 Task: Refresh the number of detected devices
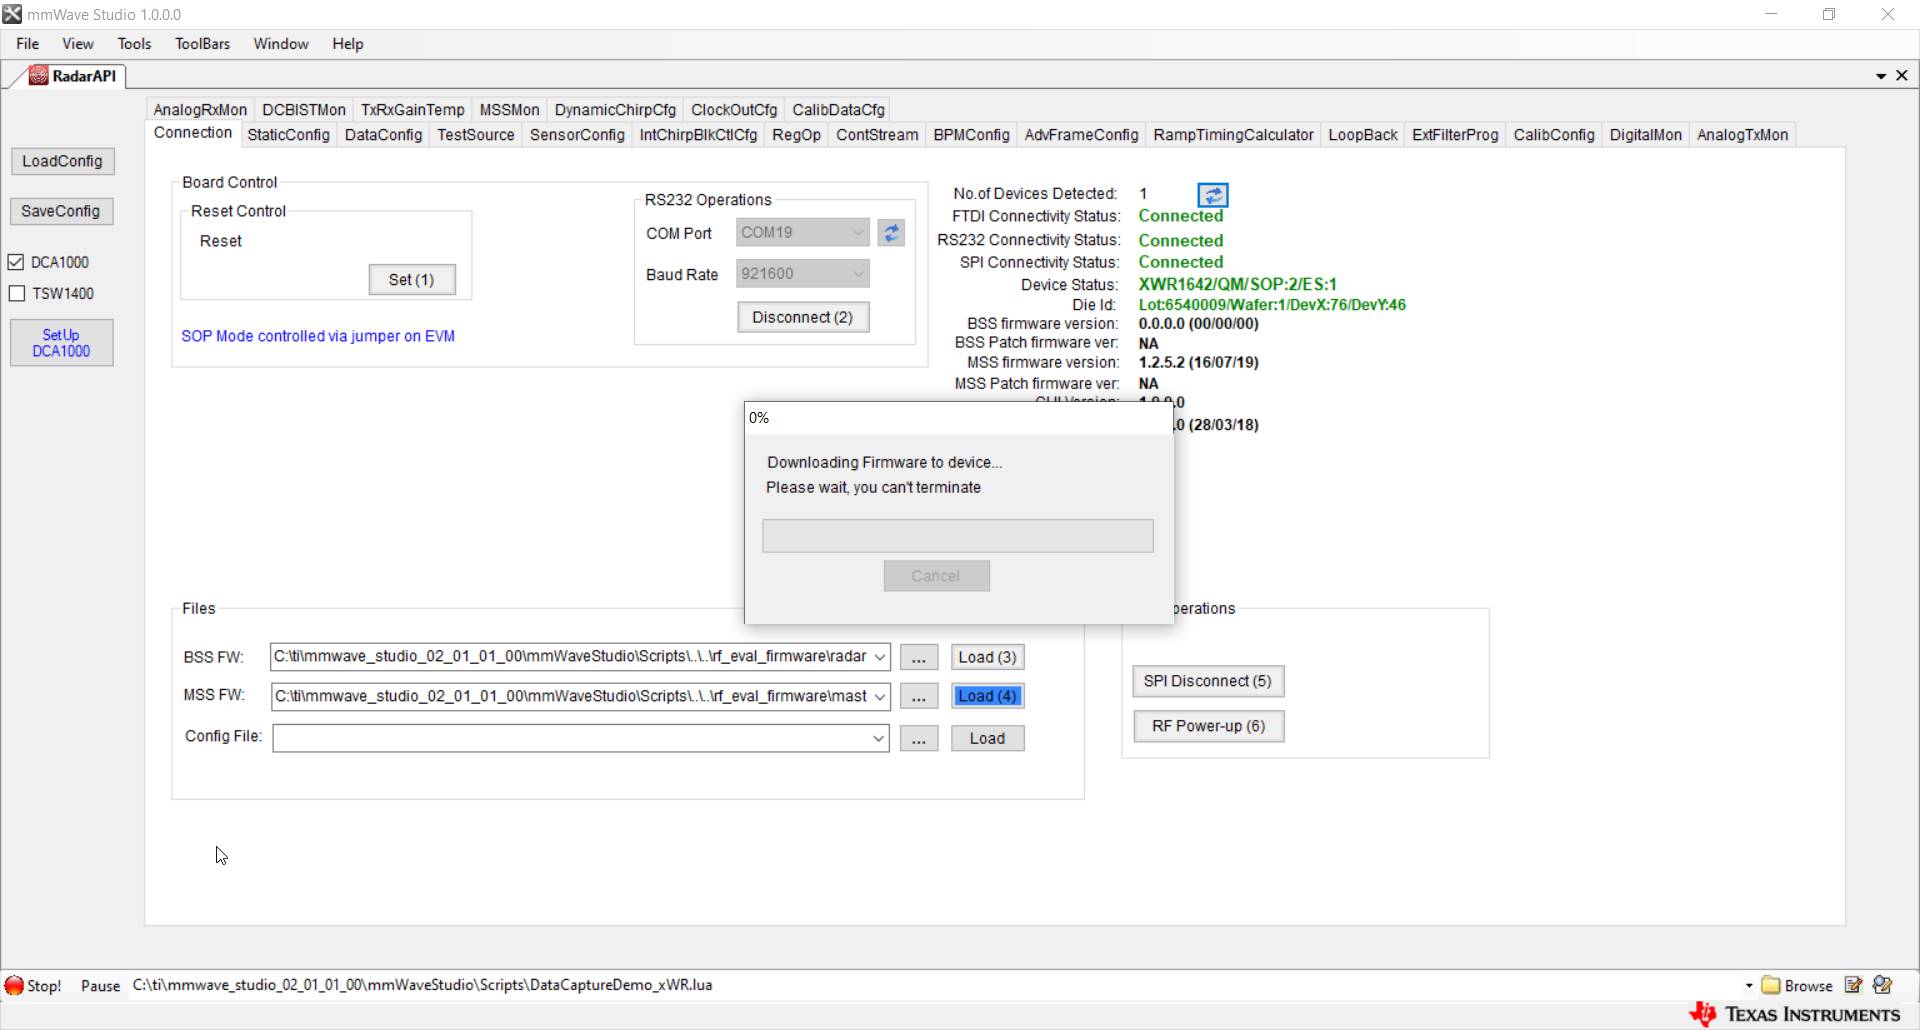pyautogui.click(x=1212, y=195)
